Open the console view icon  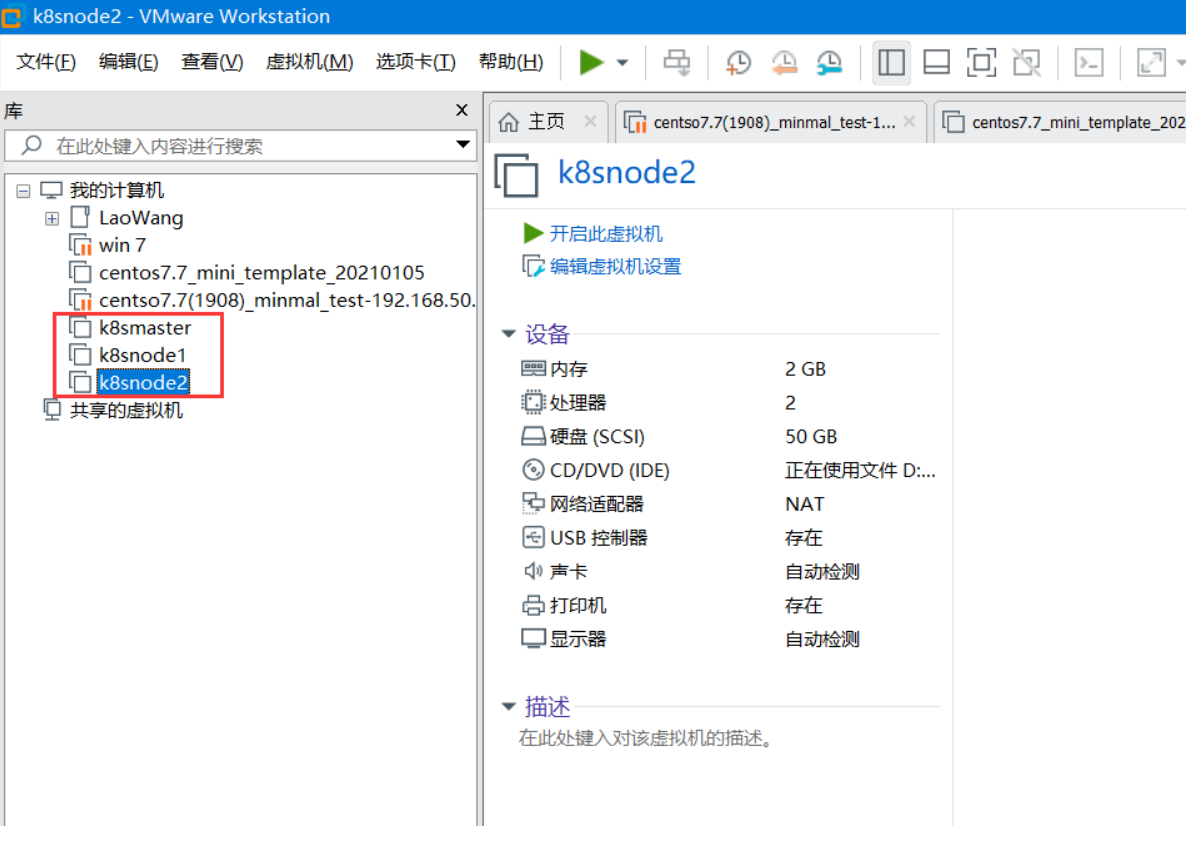[x=1089, y=63]
